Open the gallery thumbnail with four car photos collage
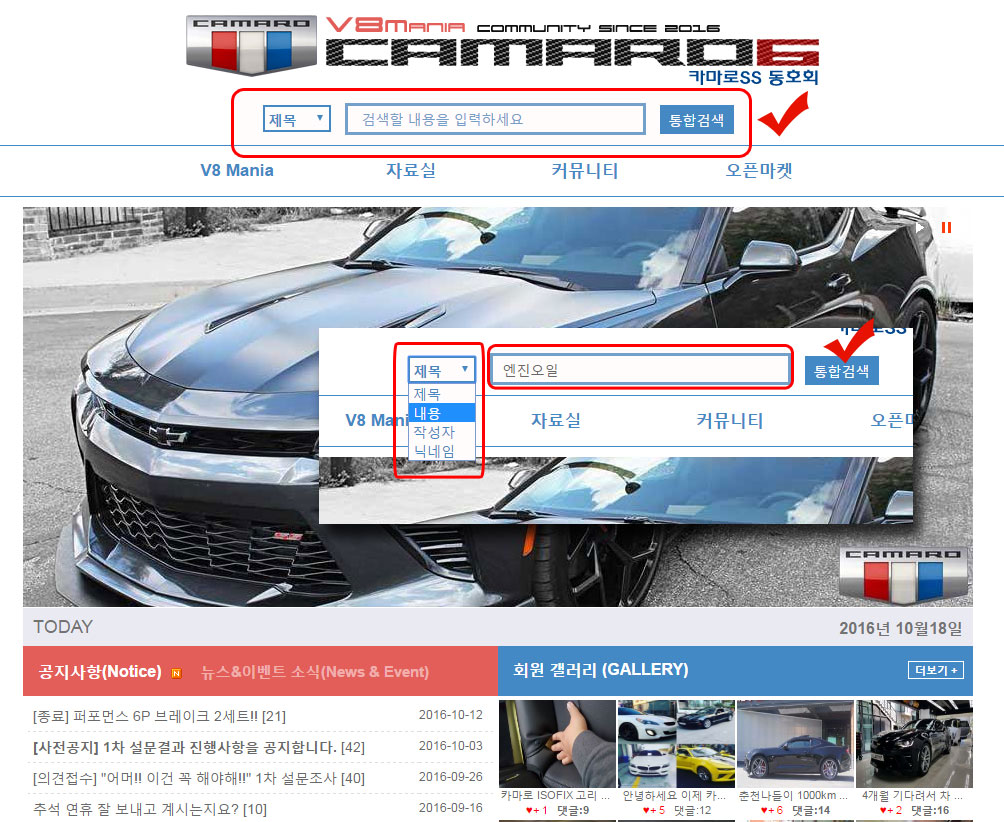 tap(676, 744)
